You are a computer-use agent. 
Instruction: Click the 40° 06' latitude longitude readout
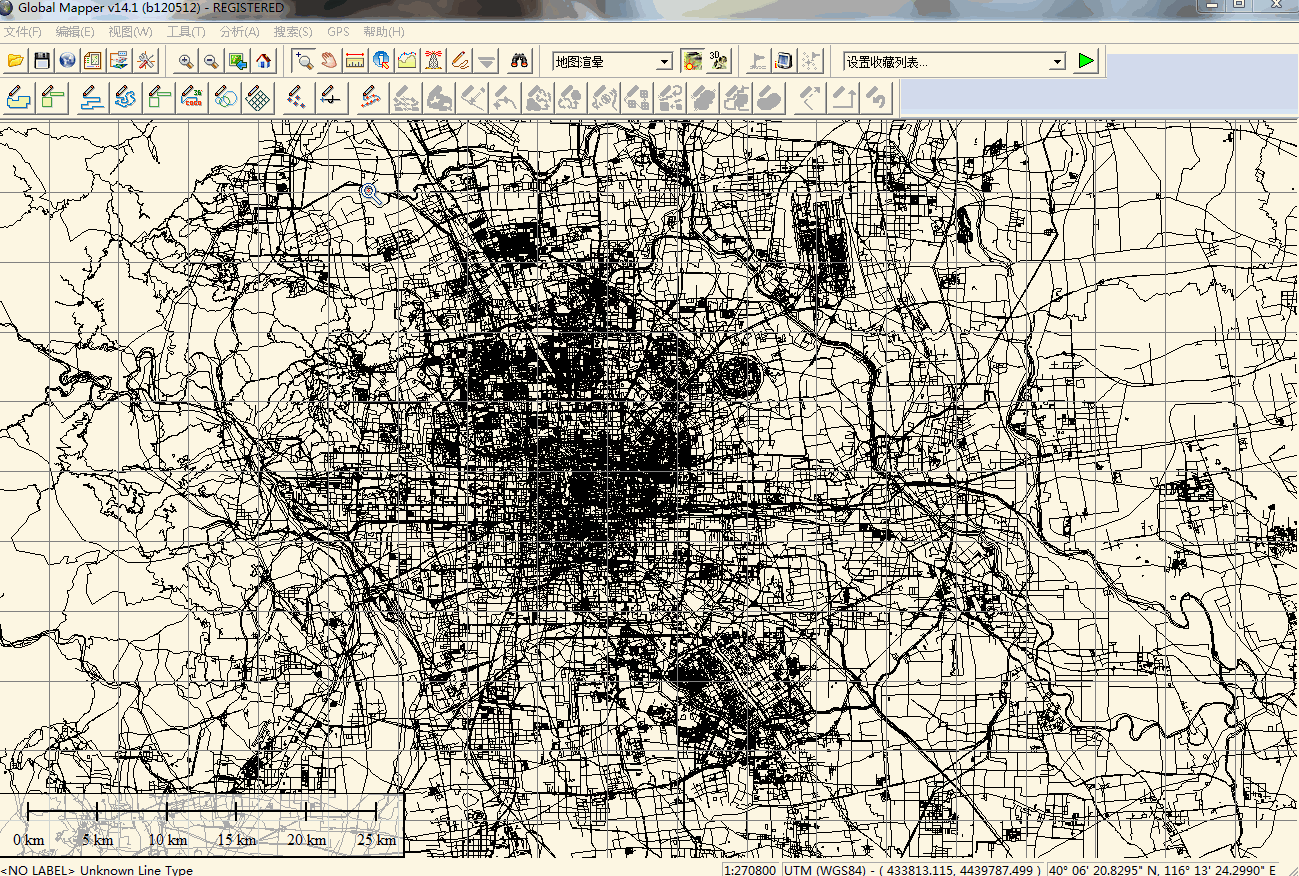[1162, 870]
